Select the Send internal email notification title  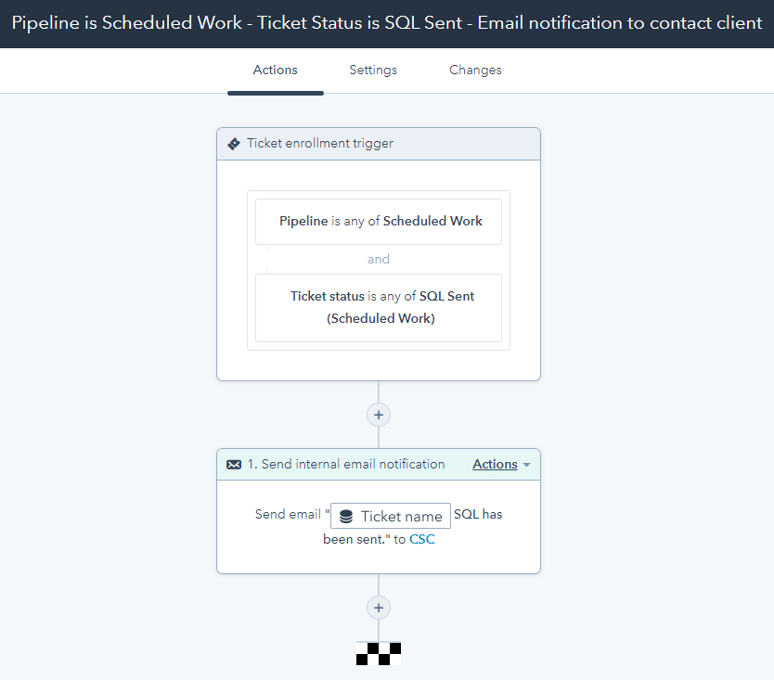pyautogui.click(x=345, y=465)
